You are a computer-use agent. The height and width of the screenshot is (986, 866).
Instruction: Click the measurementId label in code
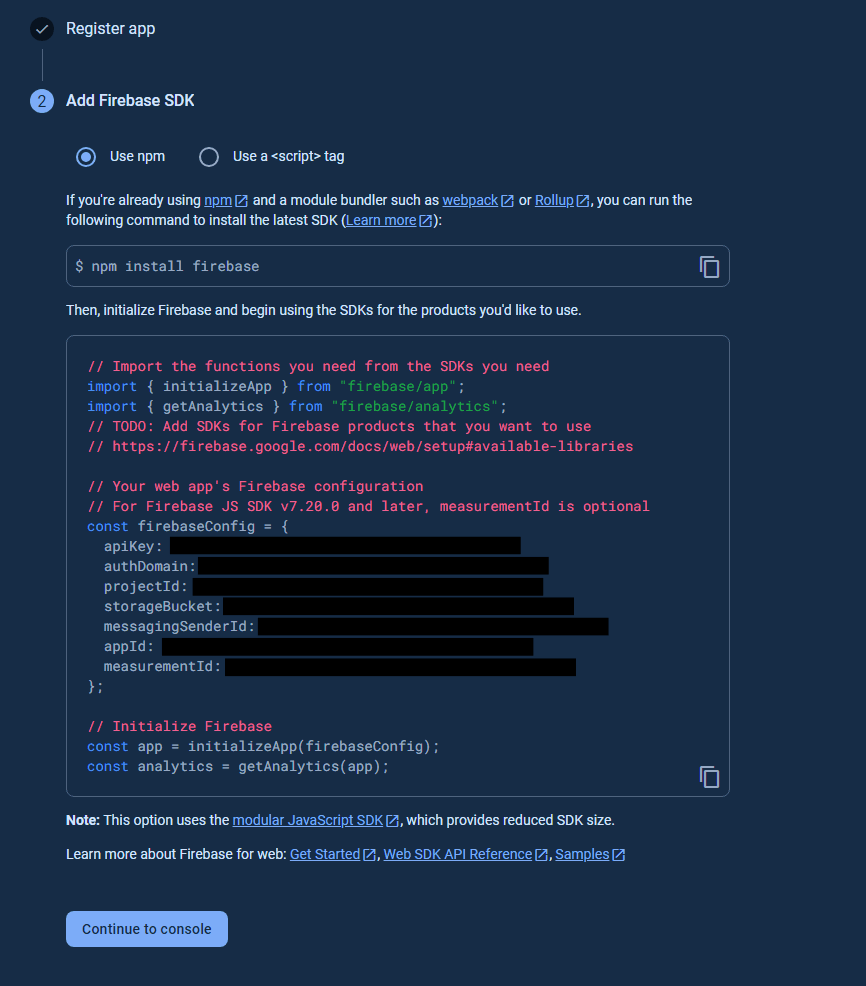pos(162,667)
